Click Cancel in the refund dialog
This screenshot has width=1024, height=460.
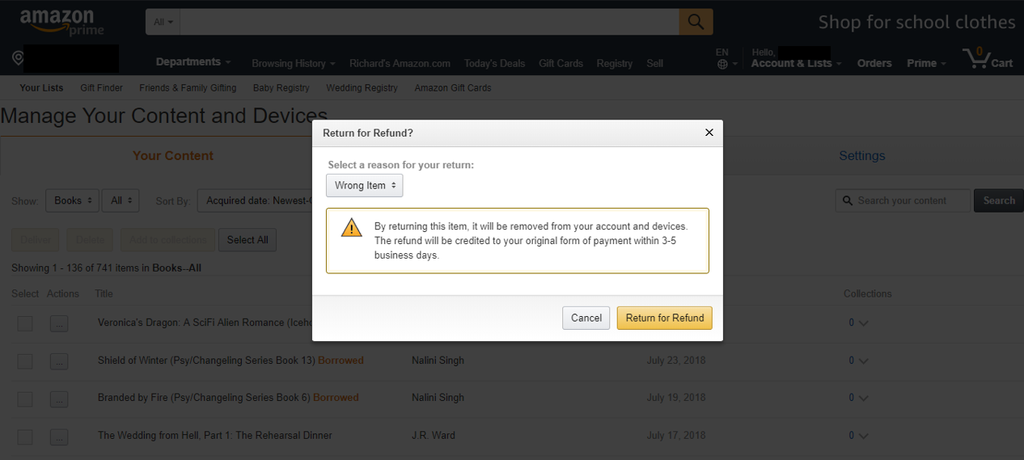pyautogui.click(x=586, y=318)
